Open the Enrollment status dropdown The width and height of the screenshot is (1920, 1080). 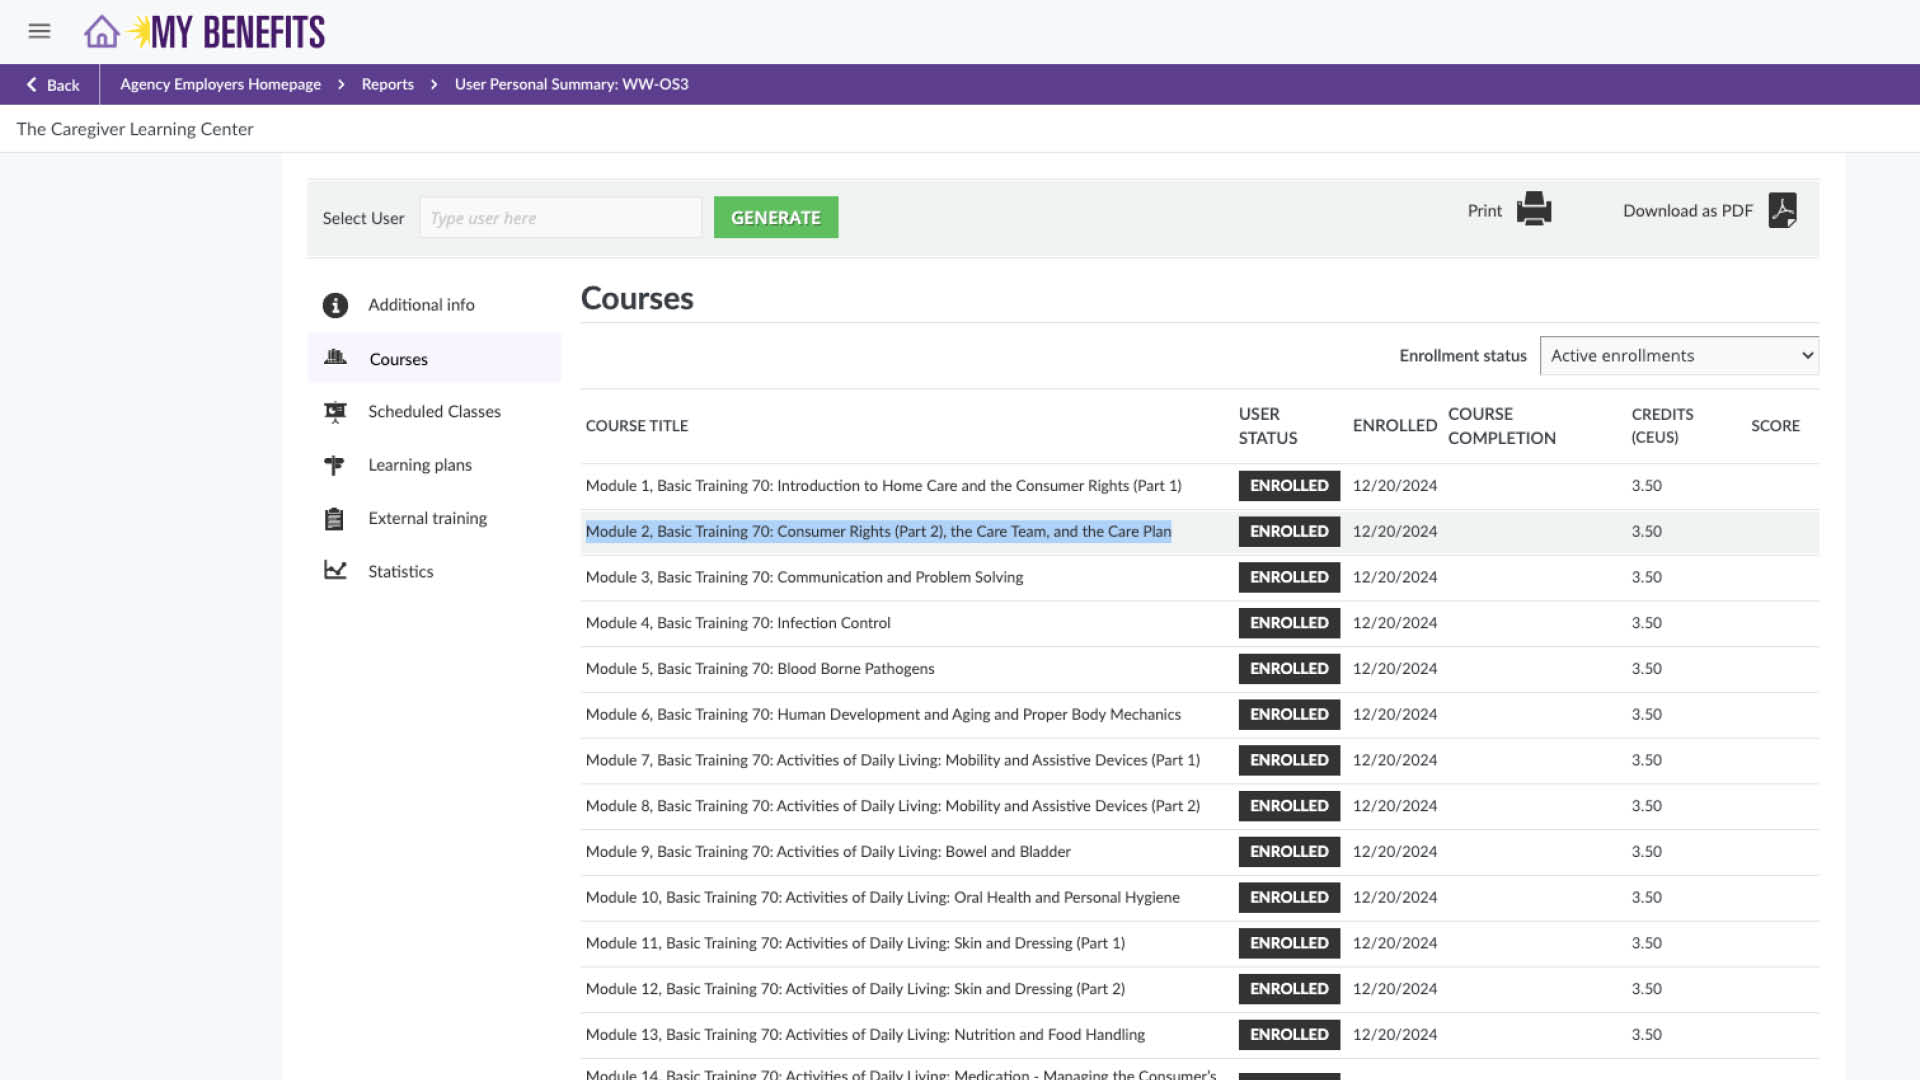[1678, 356]
